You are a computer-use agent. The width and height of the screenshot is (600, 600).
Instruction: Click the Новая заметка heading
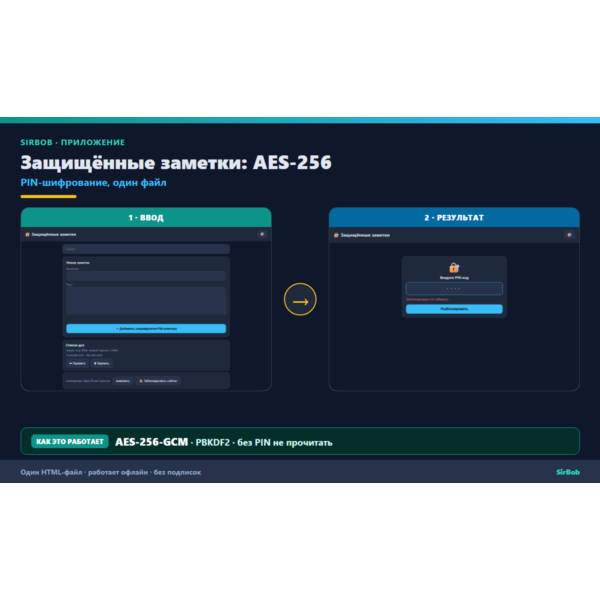pos(78,263)
